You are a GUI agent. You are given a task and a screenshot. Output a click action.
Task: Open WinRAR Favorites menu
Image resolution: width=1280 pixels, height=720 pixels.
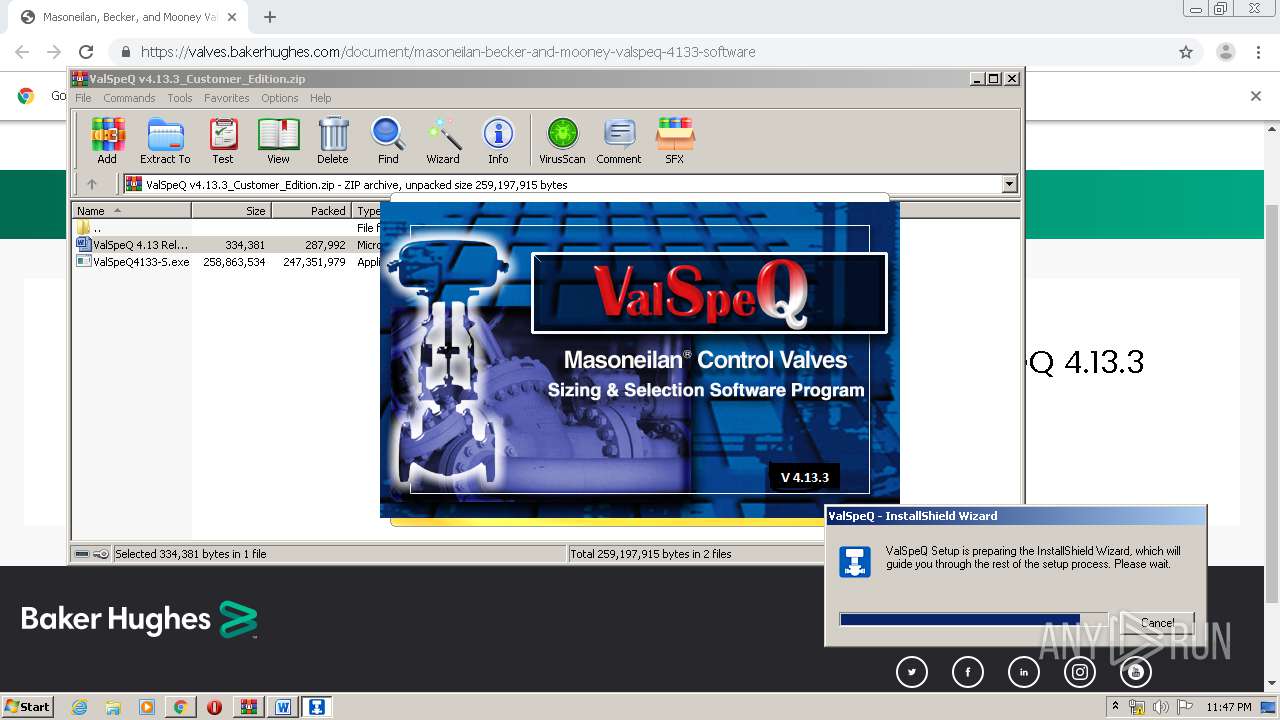tap(227, 98)
